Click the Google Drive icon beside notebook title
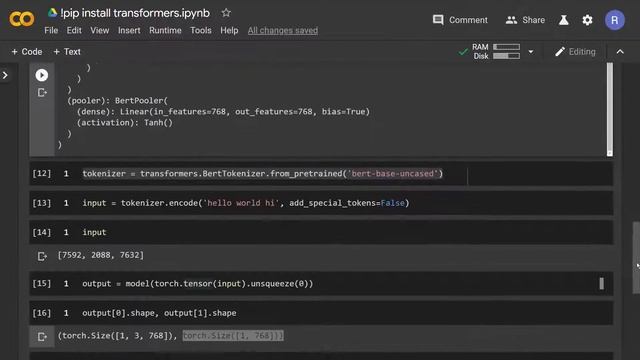 point(52,13)
